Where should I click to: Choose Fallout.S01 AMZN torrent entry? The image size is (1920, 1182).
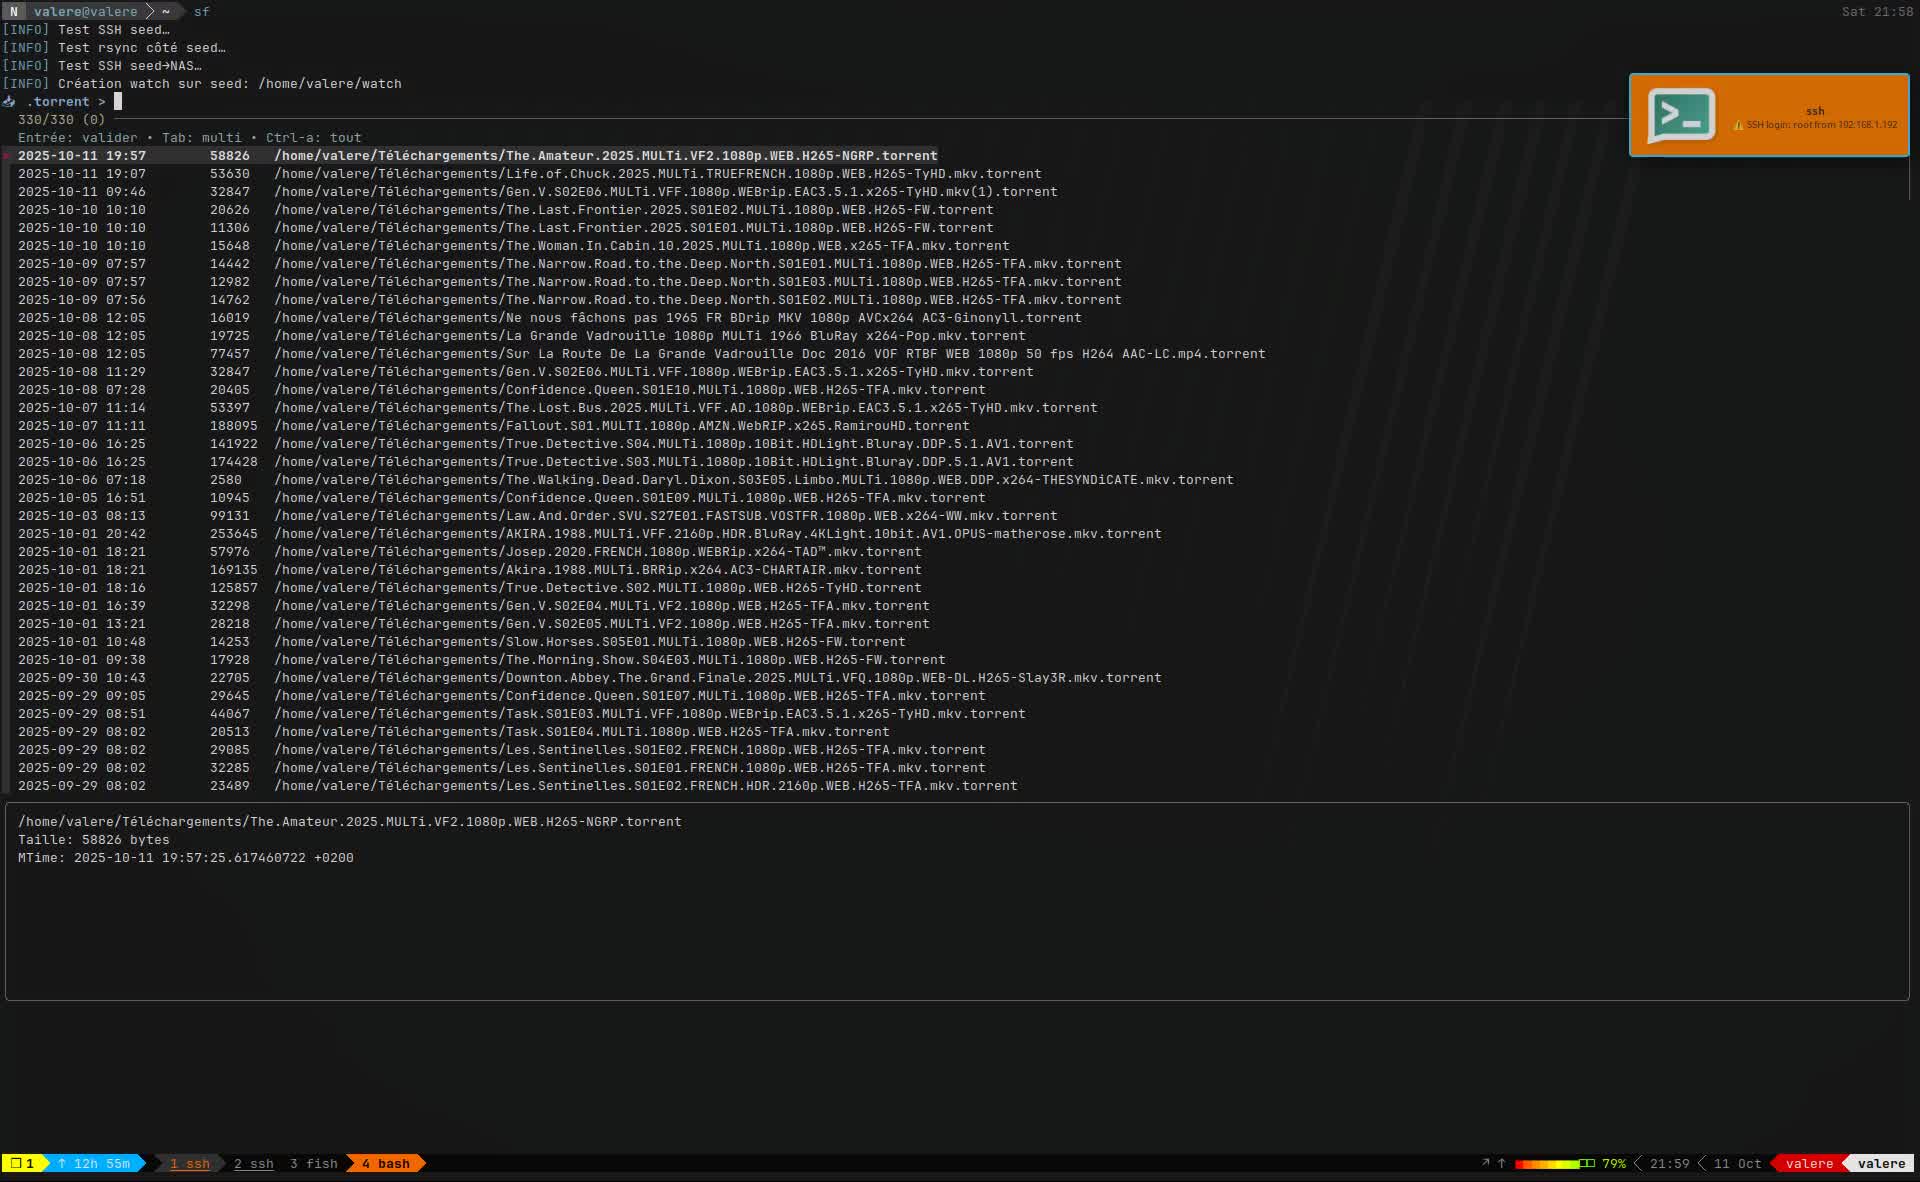coord(493,425)
